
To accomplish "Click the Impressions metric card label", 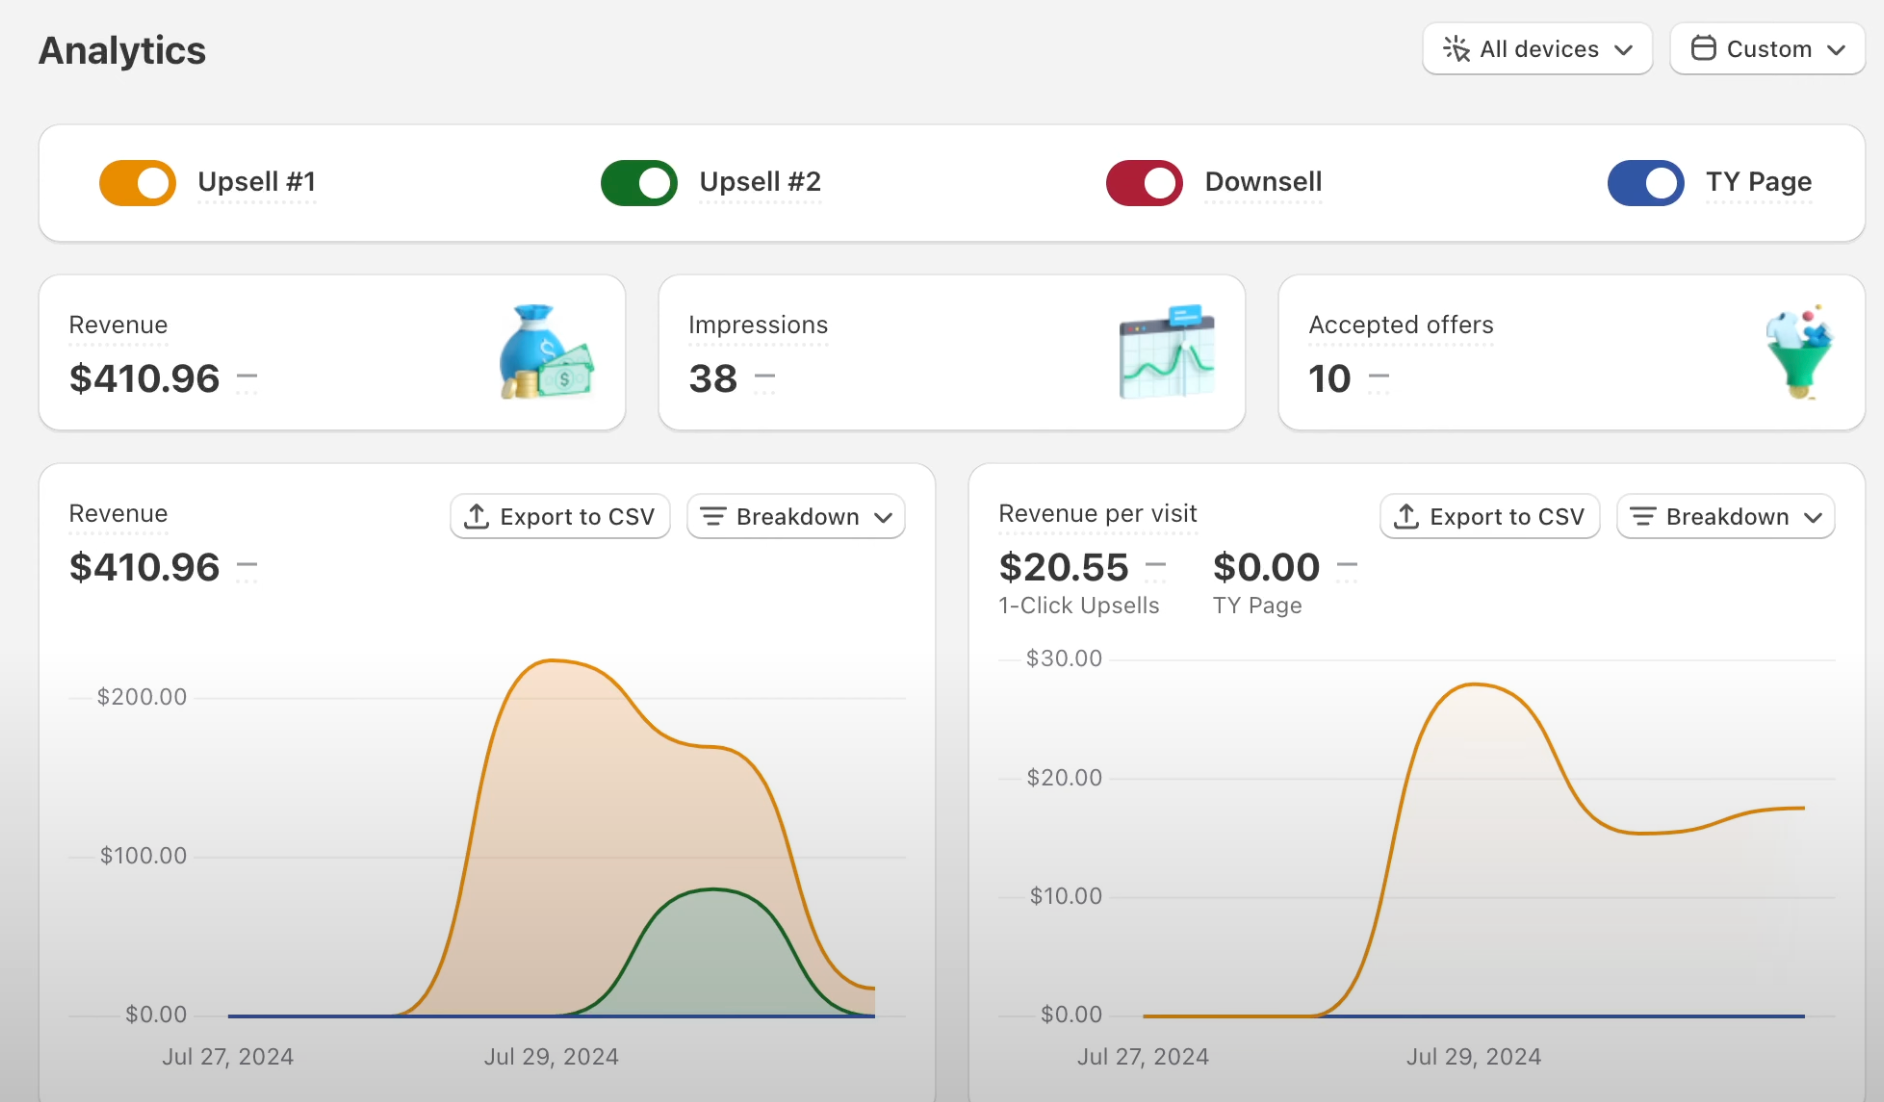I will [757, 325].
